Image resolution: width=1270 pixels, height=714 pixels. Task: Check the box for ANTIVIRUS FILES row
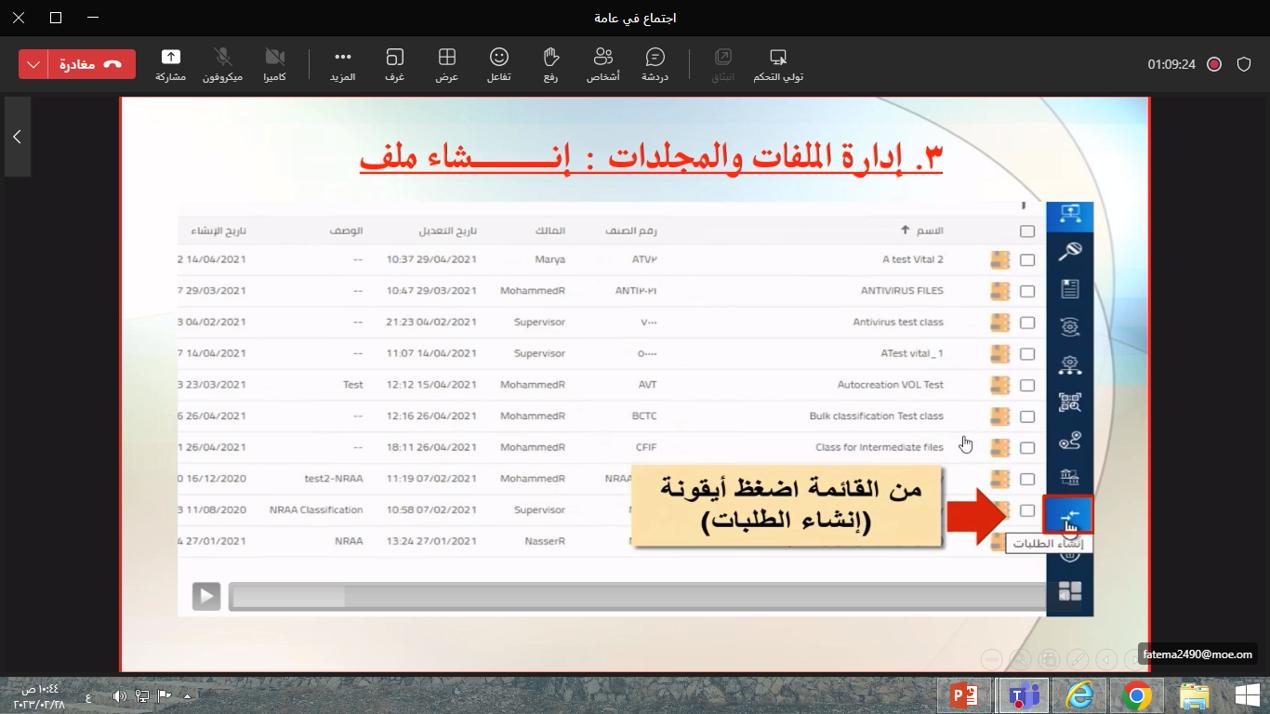(1027, 291)
